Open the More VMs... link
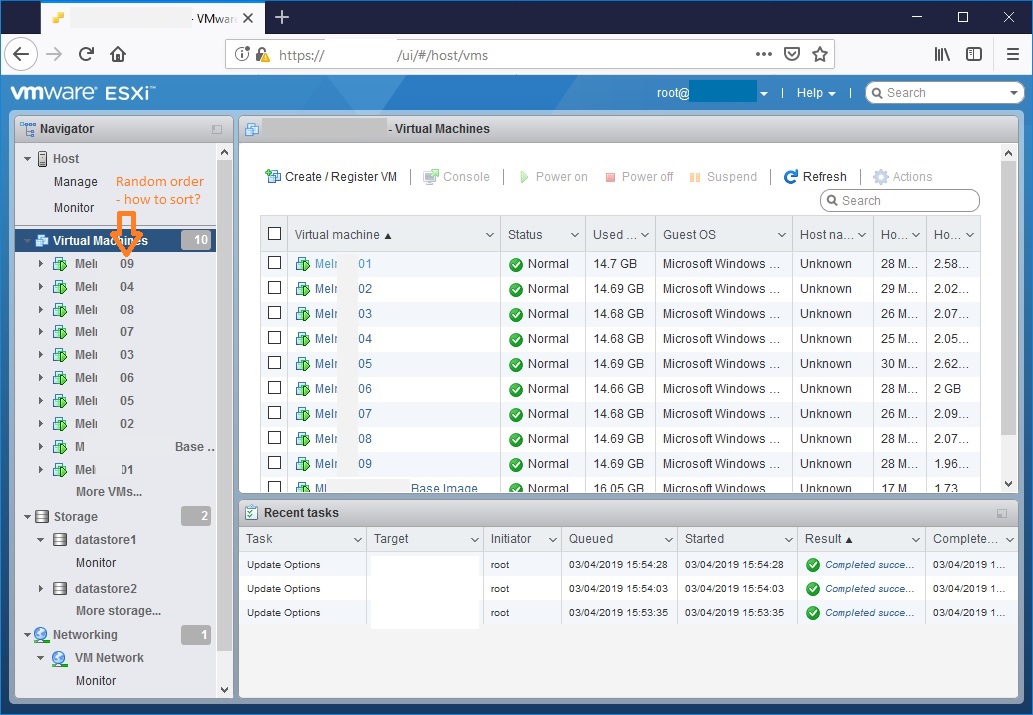The width and height of the screenshot is (1033, 715). pos(109,492)
